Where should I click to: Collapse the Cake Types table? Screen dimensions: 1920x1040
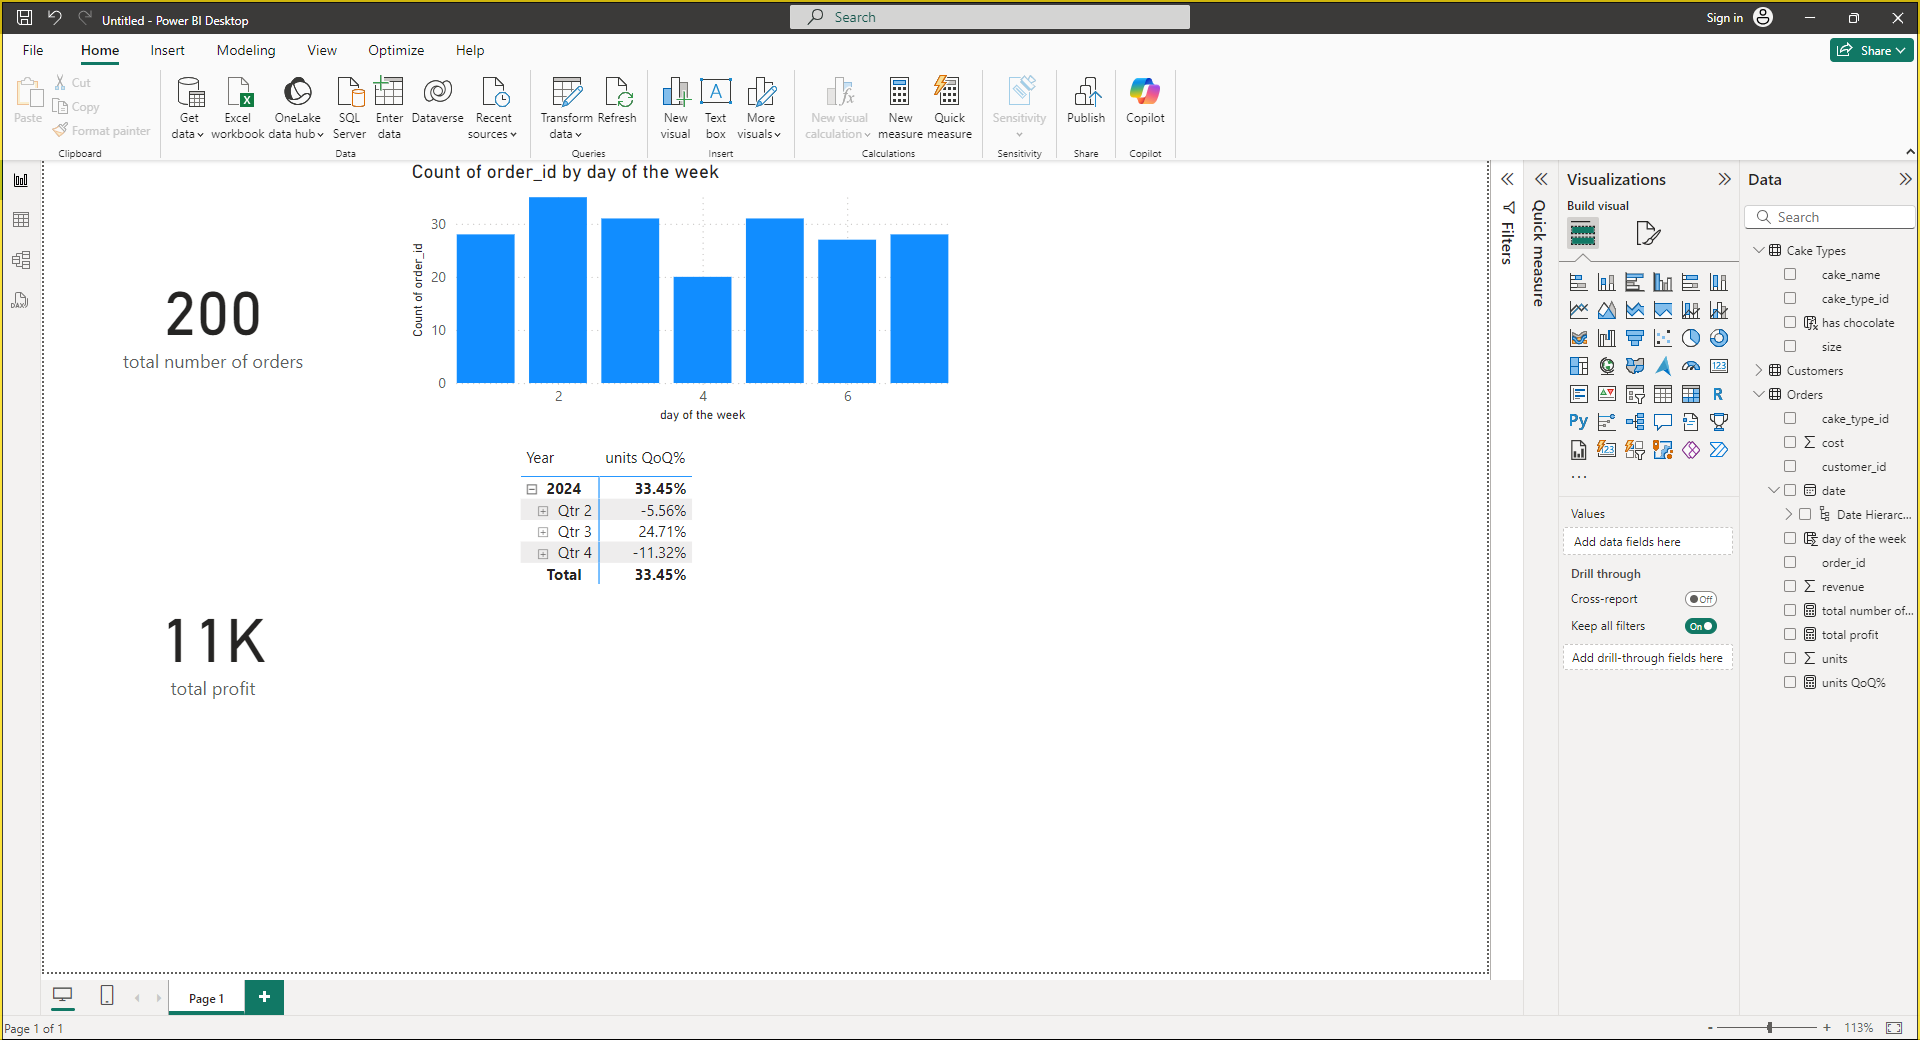[1759, 250]
